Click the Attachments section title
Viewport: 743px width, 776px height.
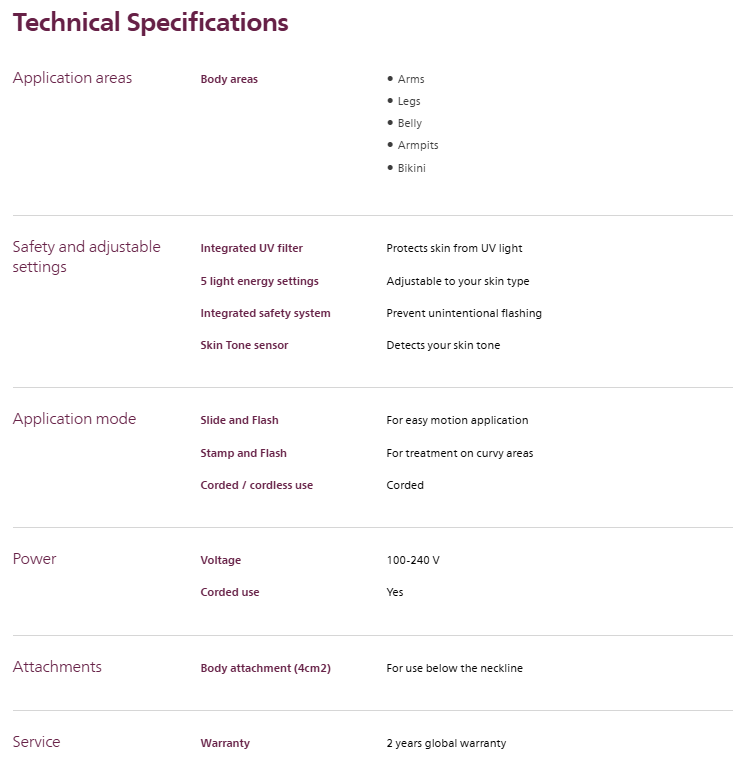pos(57,667)
